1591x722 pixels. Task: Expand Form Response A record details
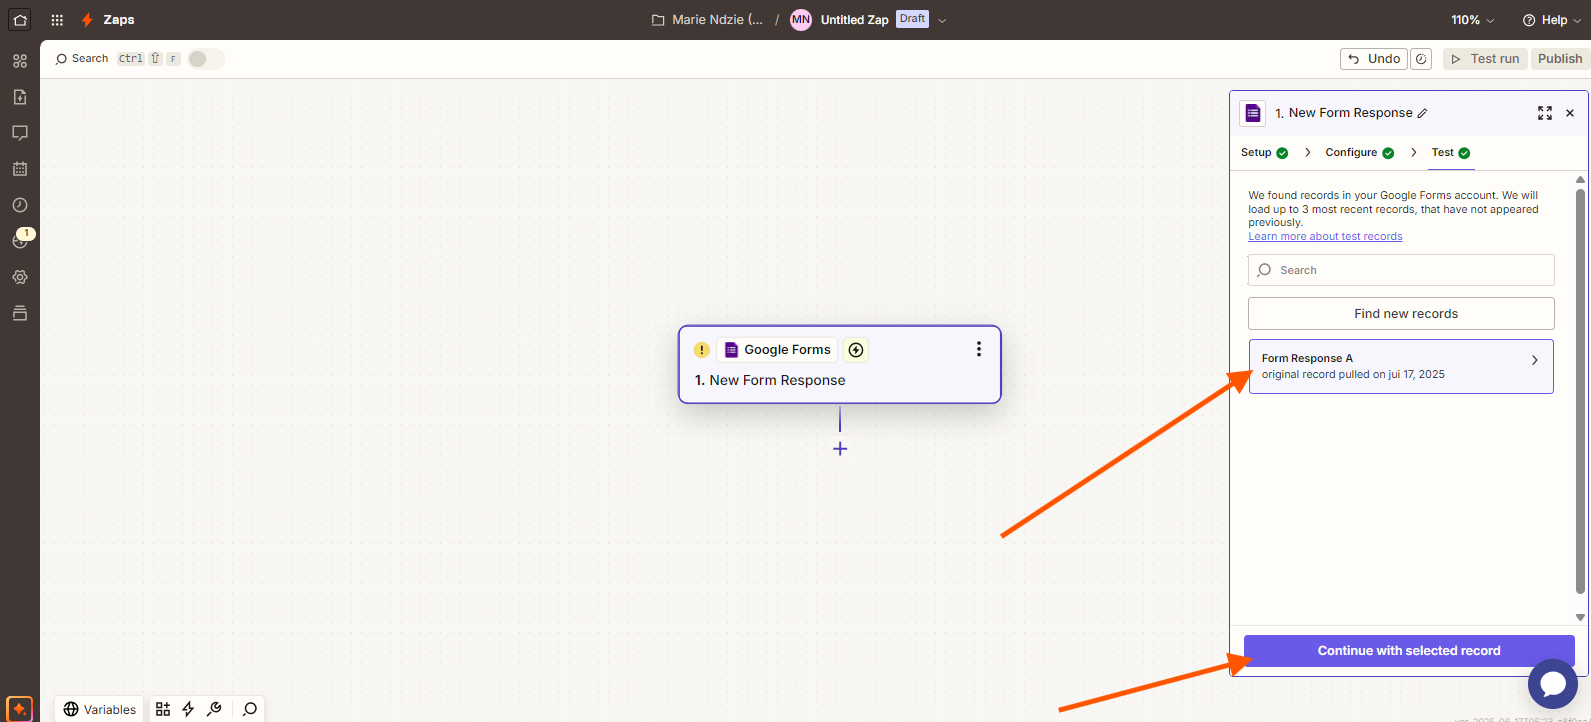pyautogui.click(x=1535, y=360)
